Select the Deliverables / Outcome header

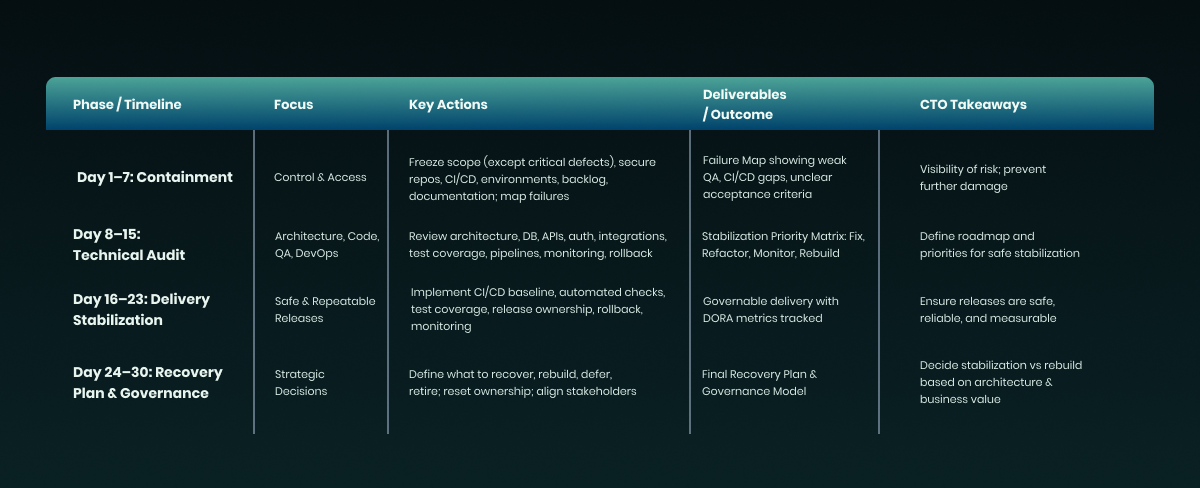click(744, 104)
